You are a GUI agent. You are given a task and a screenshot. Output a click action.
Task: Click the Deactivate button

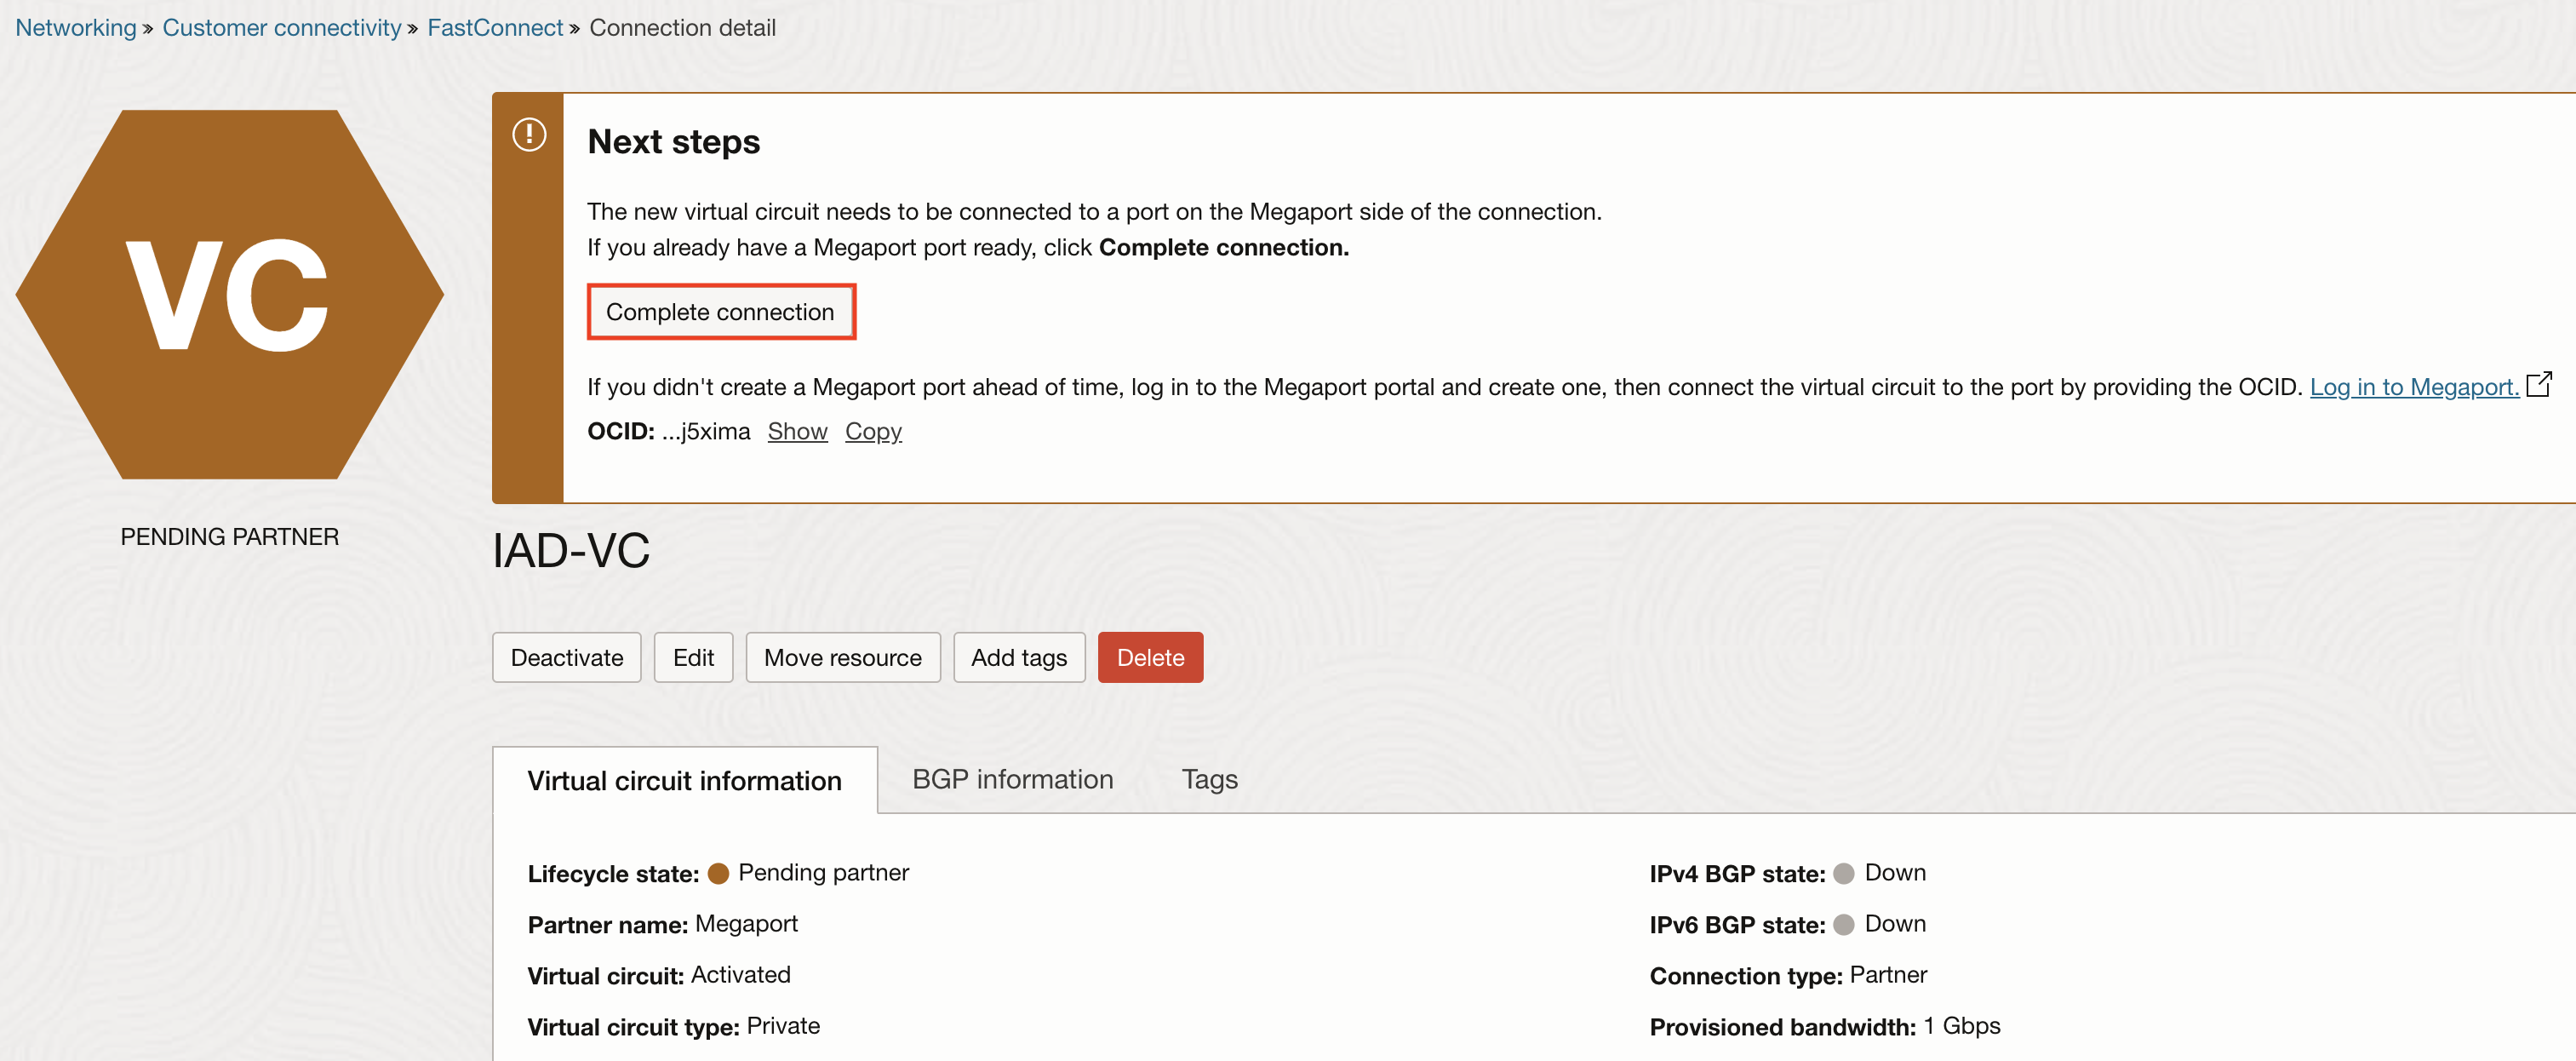point(566,657)
